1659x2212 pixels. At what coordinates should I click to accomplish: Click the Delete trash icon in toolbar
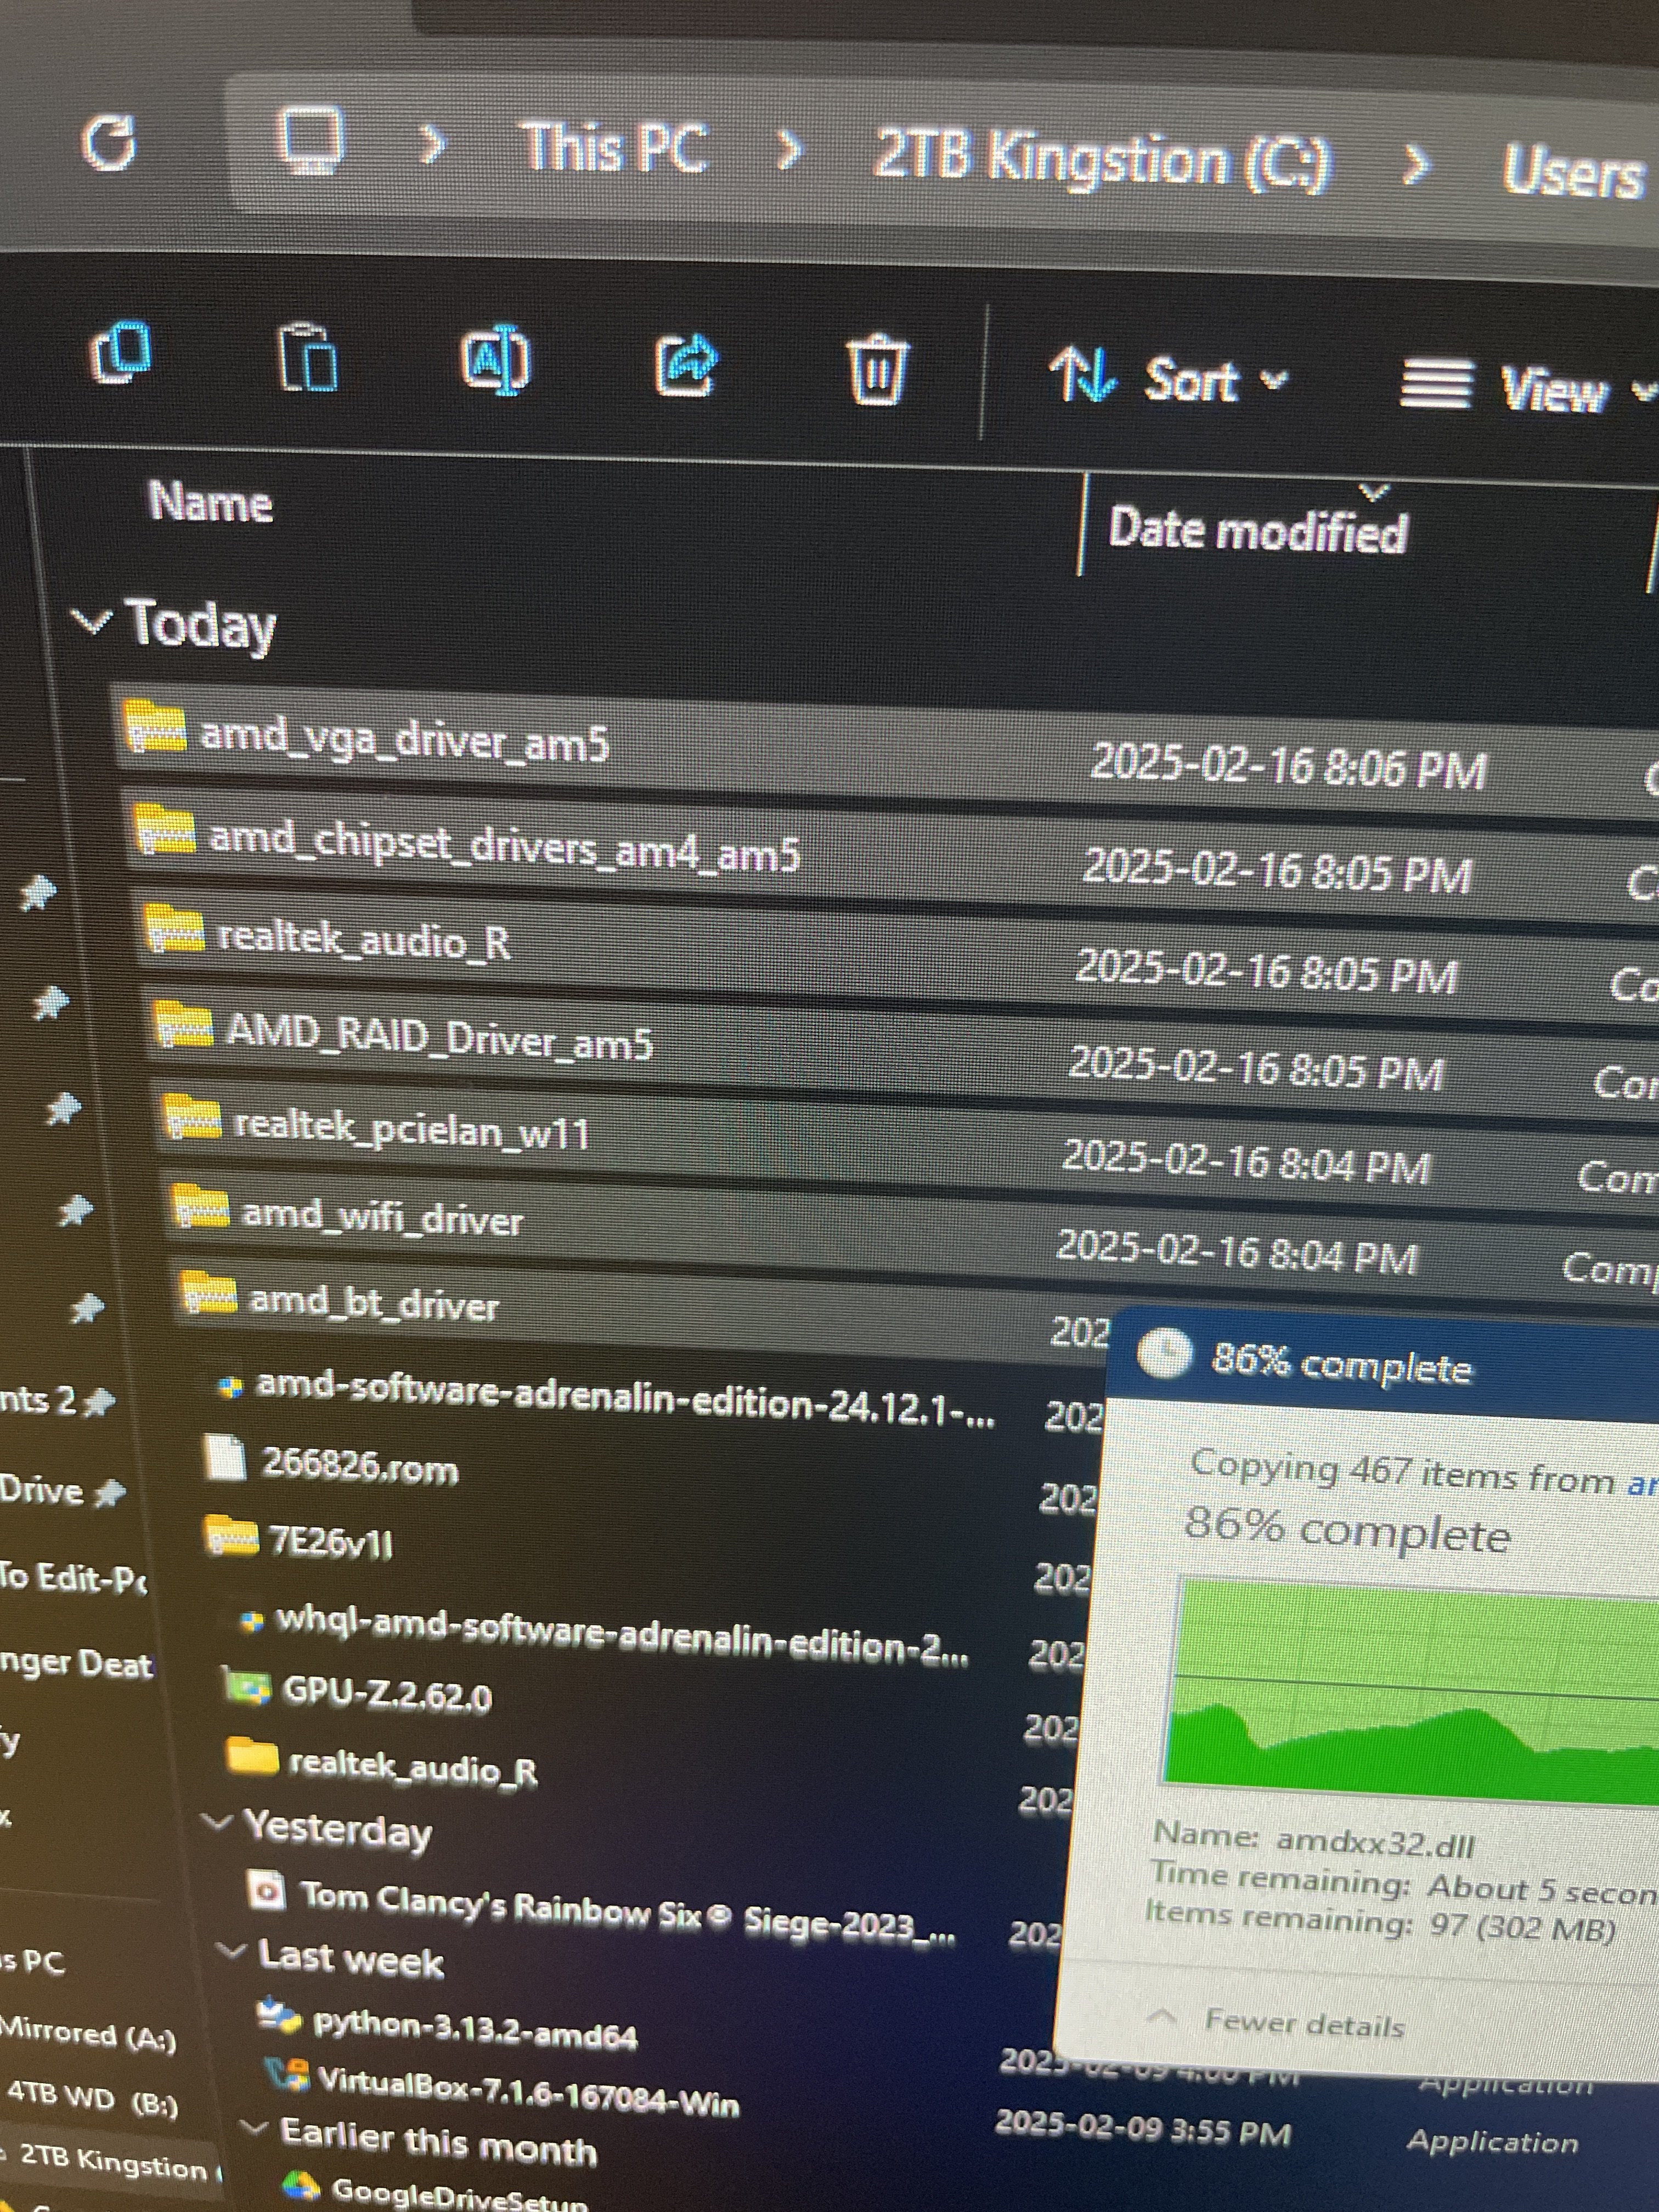click(877, 370)
